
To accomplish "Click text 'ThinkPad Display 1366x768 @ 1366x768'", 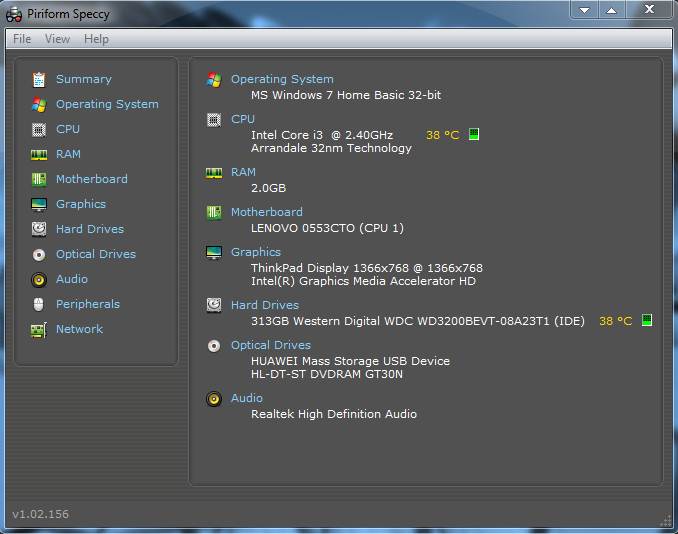I will (367, 268).
